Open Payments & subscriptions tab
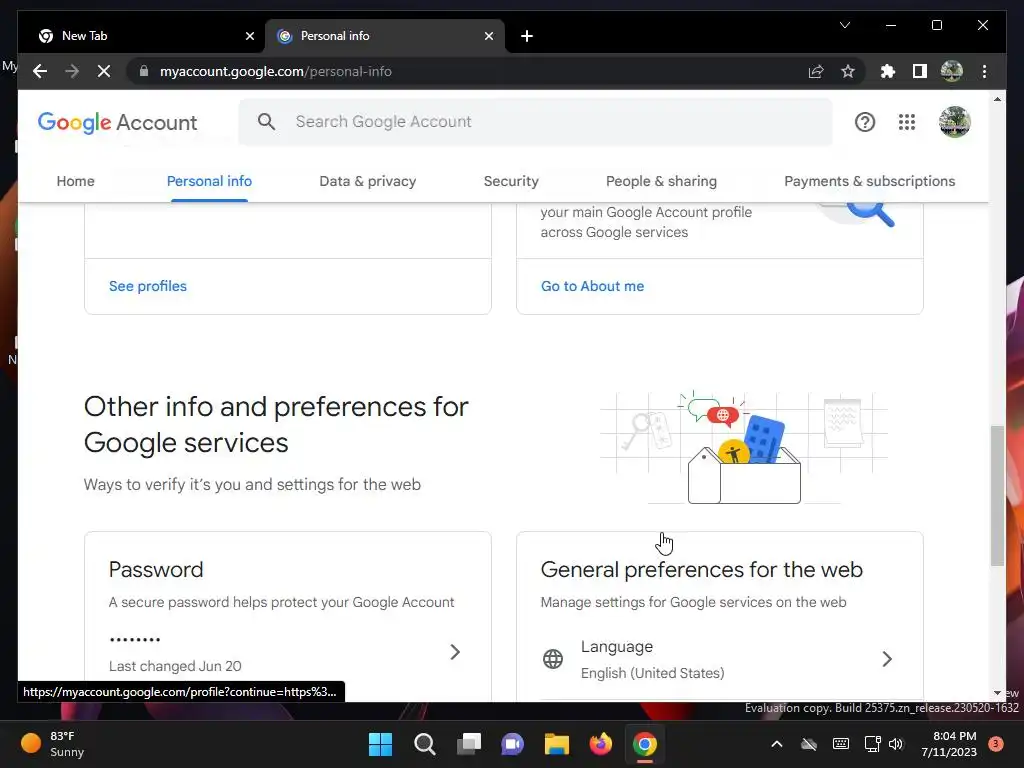Screen dimensions: 1024x768 870,181
